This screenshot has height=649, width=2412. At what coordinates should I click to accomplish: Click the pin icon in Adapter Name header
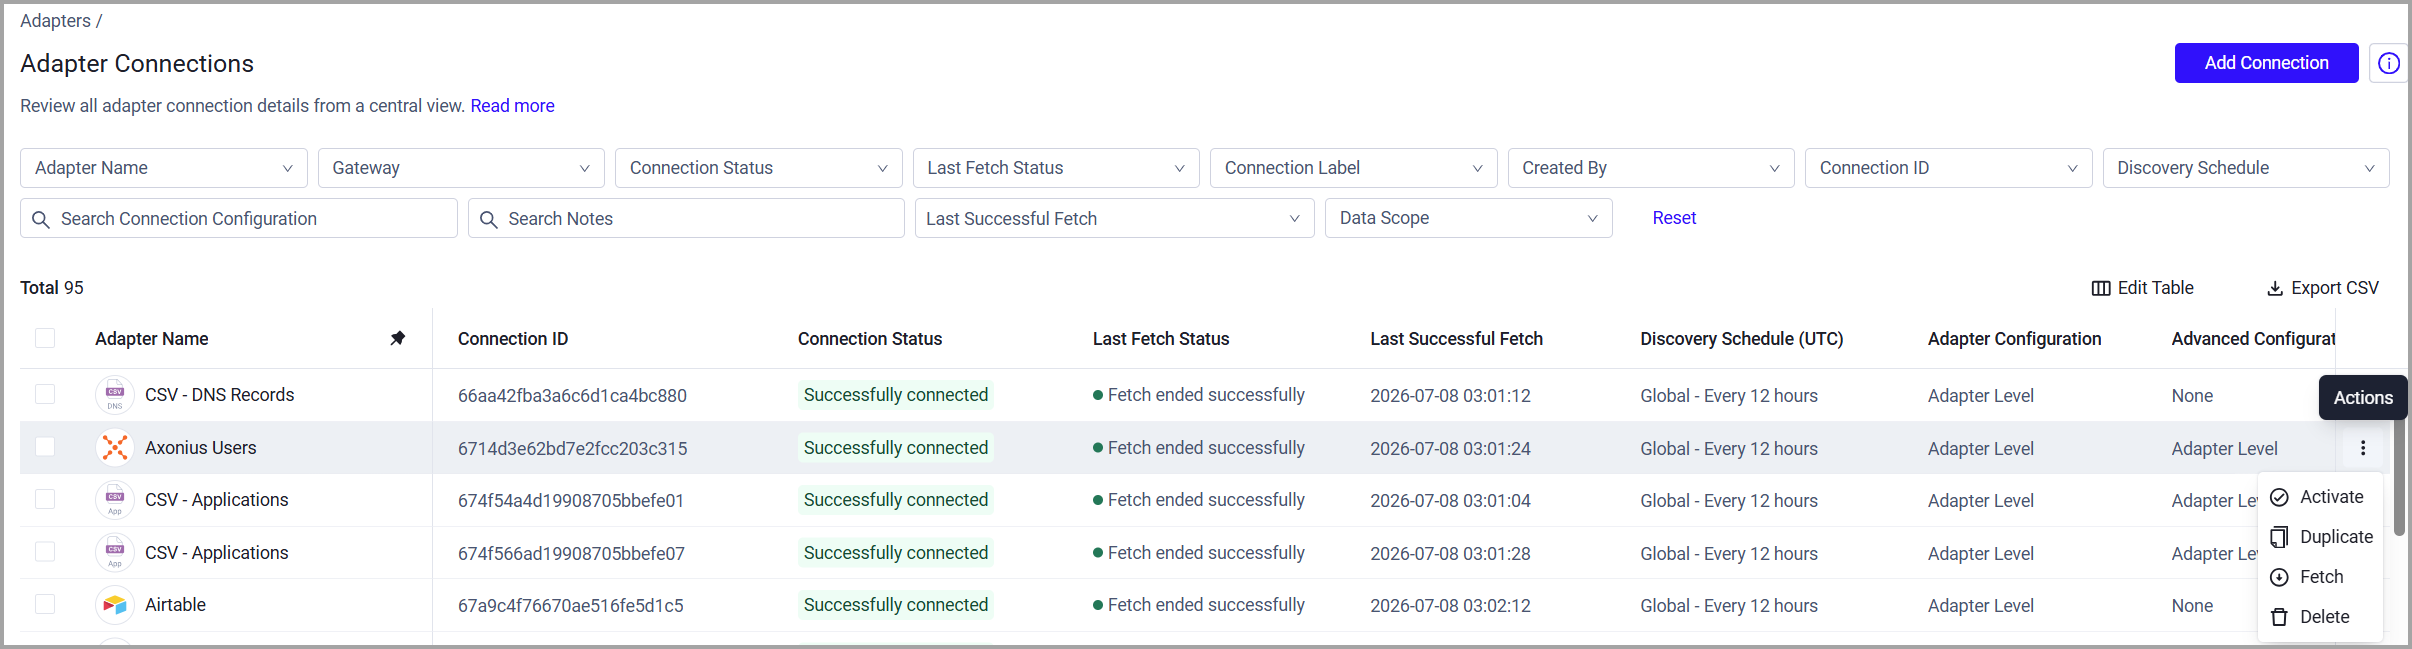coord(397,338)
